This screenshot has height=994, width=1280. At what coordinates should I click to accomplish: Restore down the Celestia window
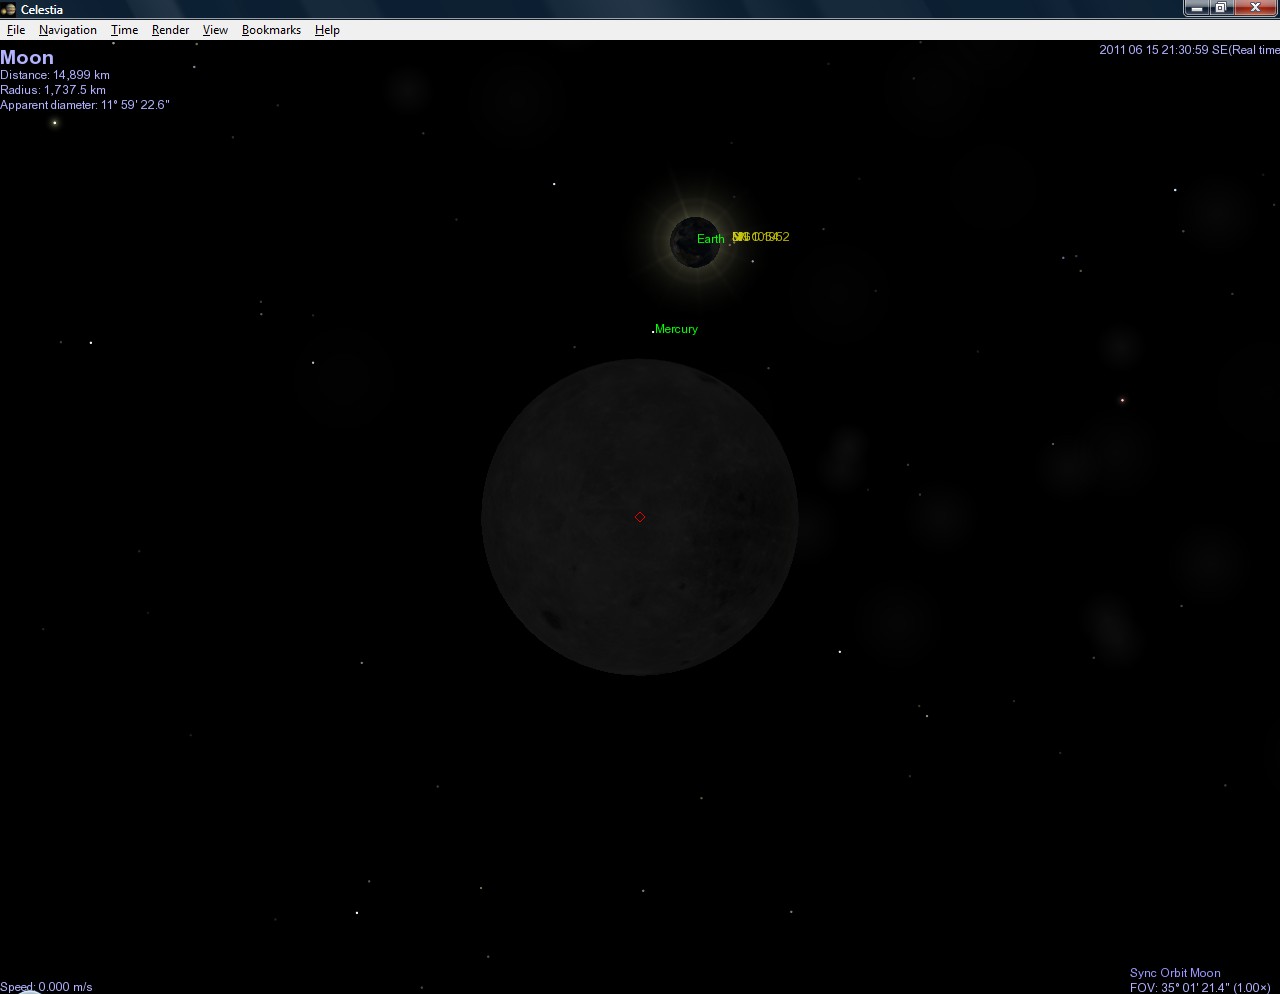click(1221, 8)
